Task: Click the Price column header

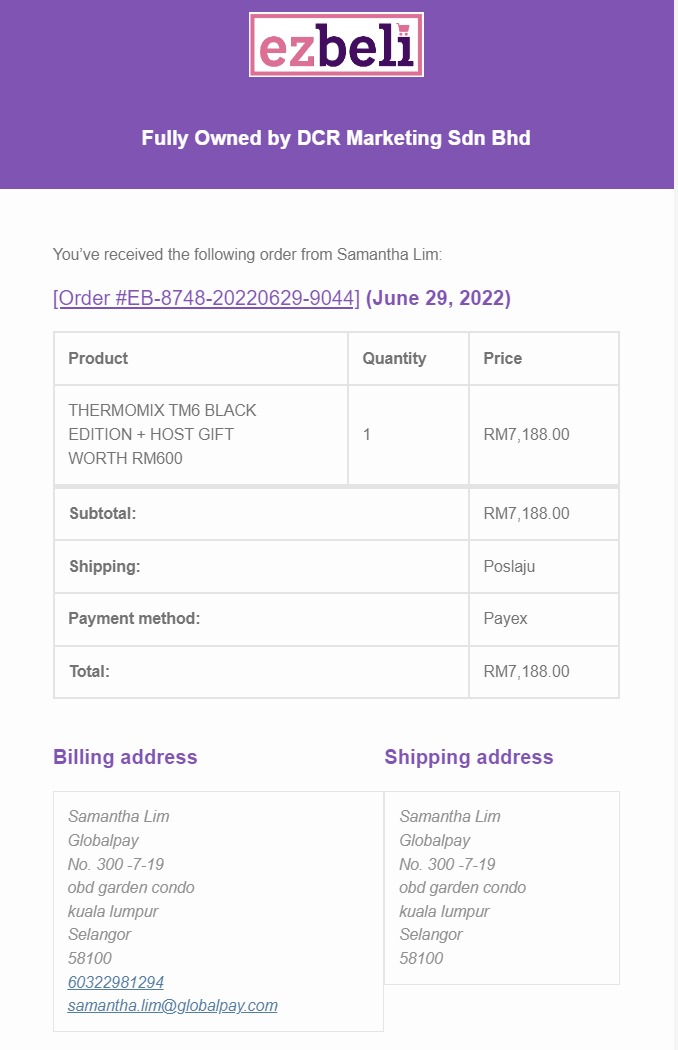Action: click(x=502, y=358)
